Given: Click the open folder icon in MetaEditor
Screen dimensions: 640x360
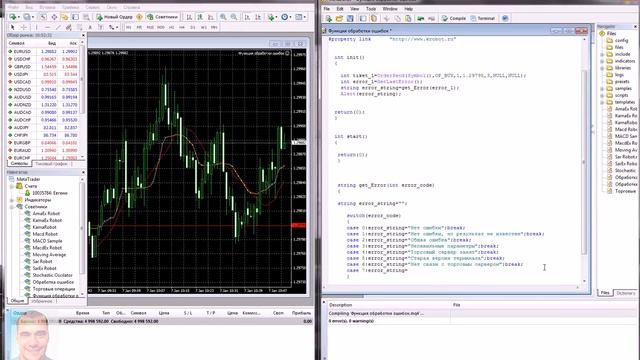Looking at the screenshot, I should coord(339,18).
